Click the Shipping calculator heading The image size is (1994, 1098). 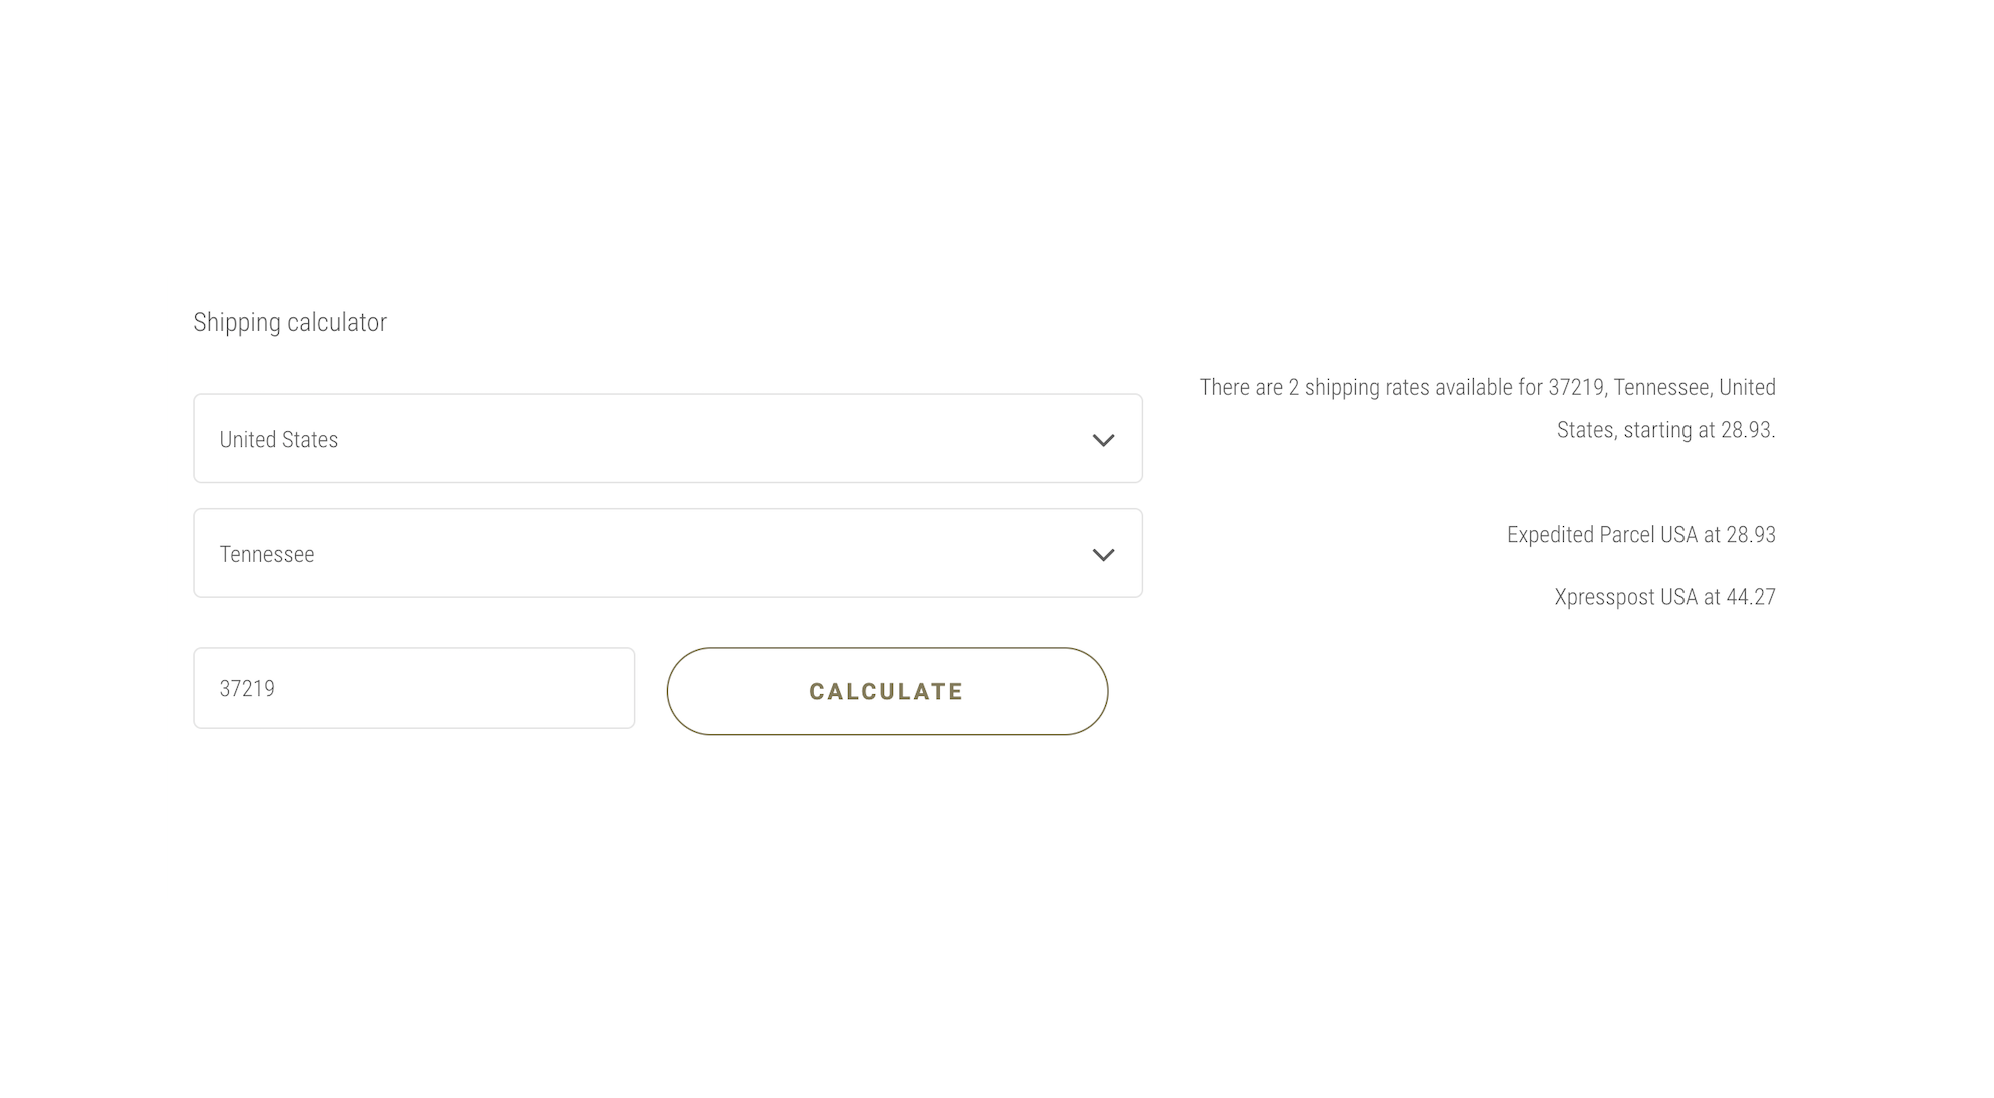pos(290,321)
